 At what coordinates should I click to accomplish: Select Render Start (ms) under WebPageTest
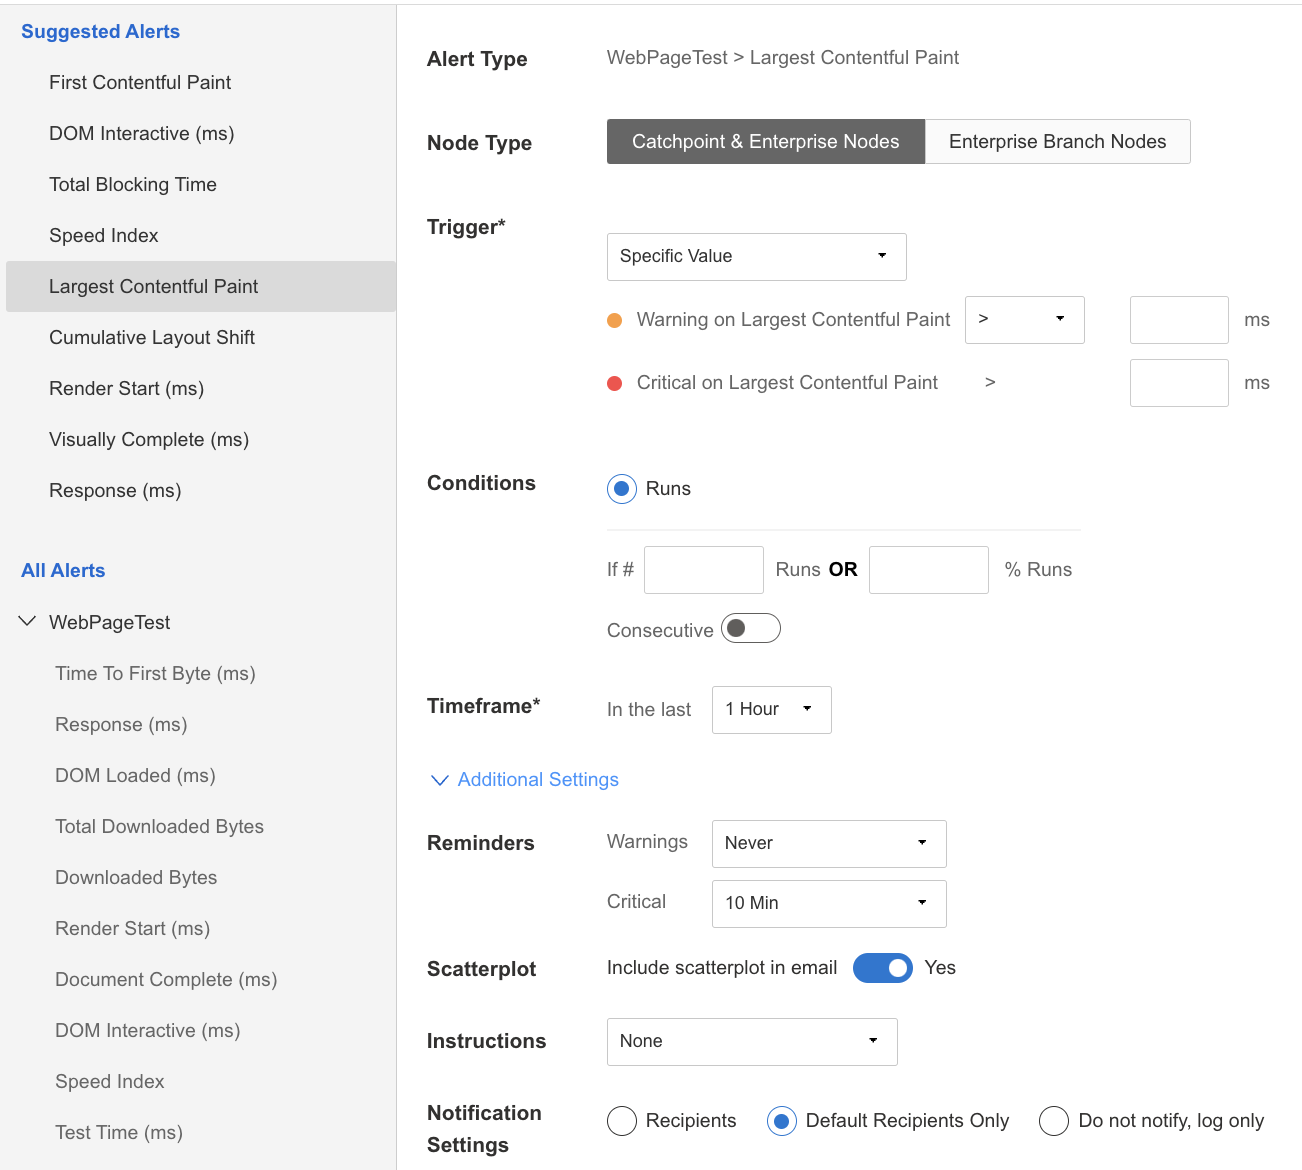point(132,929)
